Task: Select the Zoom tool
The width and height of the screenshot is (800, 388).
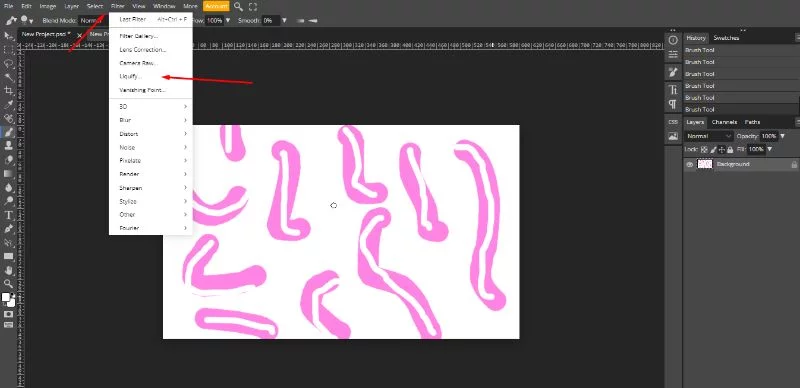Action: (x=9, y=284)
